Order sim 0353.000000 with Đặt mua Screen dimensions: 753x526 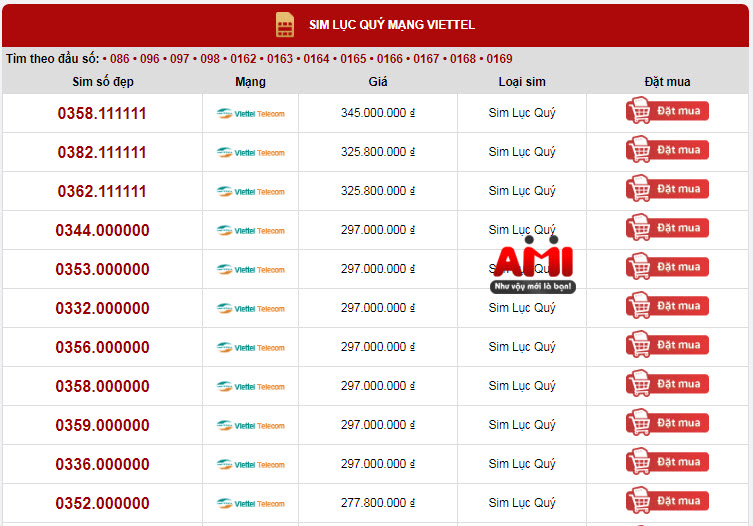(x=667, y=266)
